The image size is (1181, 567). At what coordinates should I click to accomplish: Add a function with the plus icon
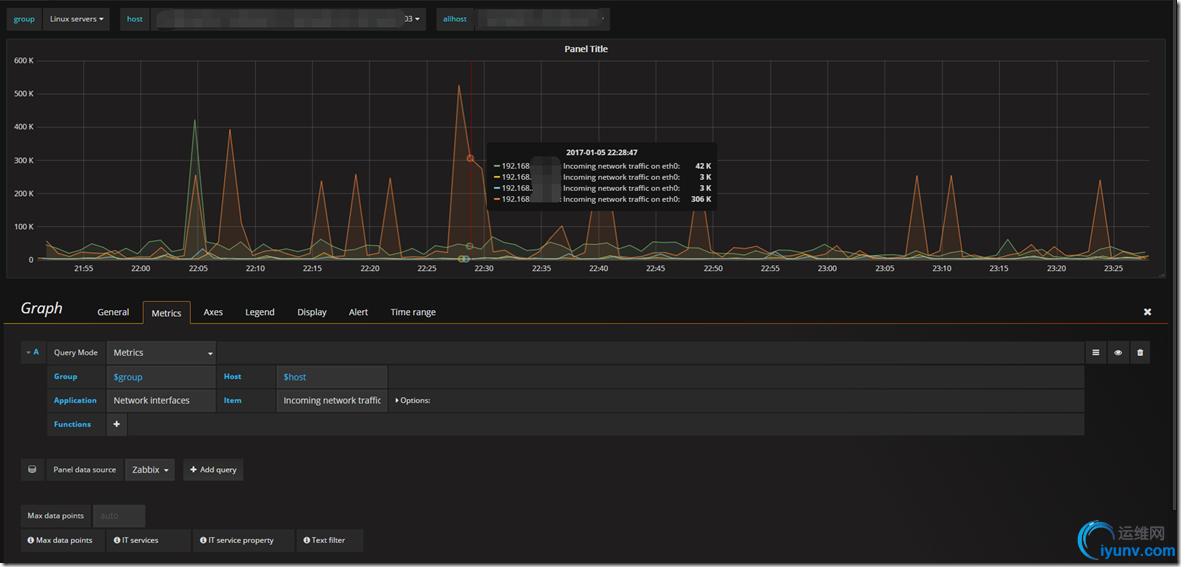[117, 424]
